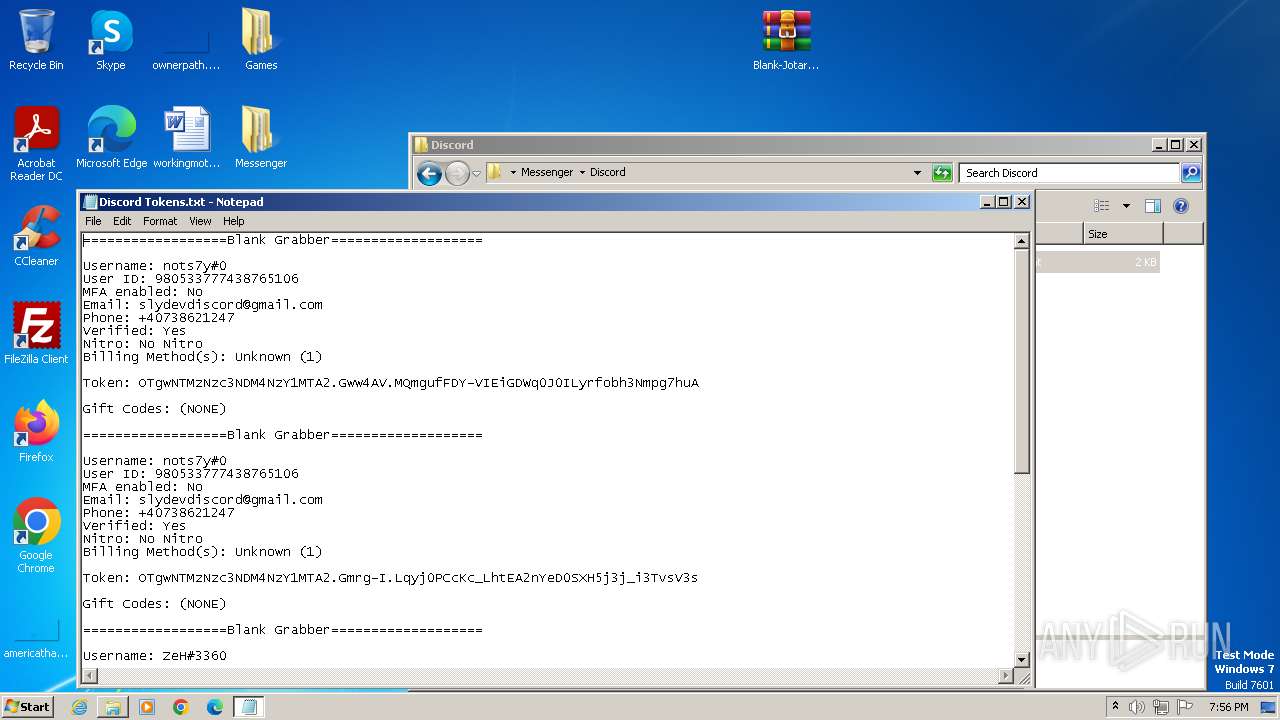Open Notepad Format menu

pos(160,221)
